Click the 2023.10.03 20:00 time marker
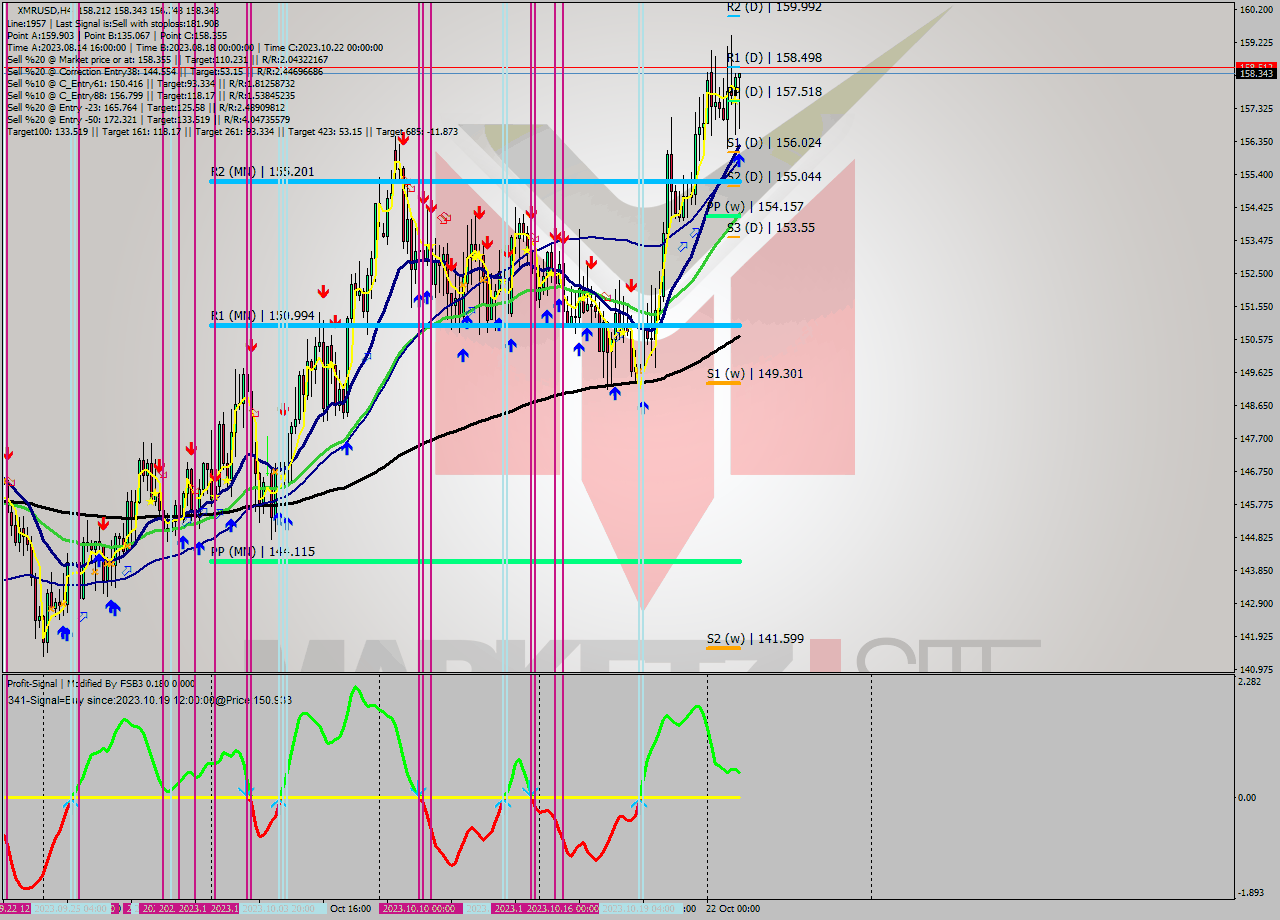The image size is (1280, 920). coord(281,909)
